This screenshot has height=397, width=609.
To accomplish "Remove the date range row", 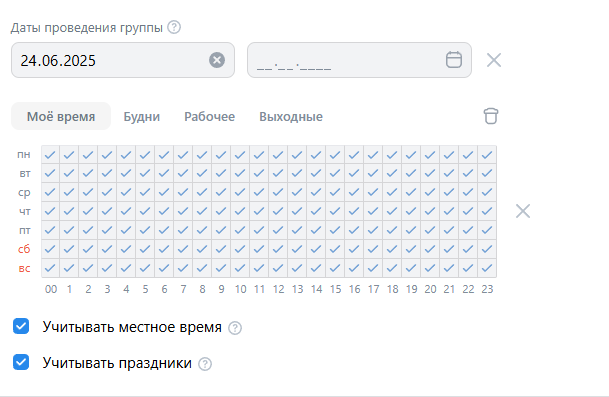I will pyautogui.click(x=494, y=60).
